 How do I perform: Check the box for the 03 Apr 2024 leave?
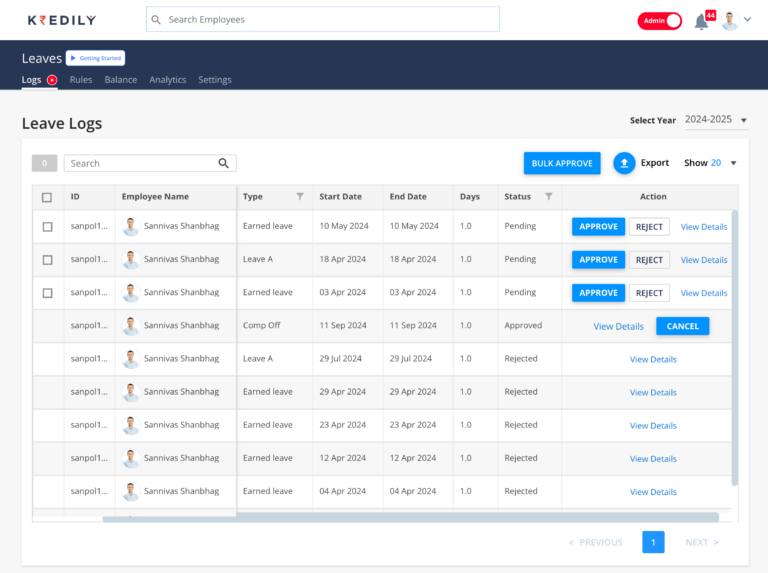(48, 293)
